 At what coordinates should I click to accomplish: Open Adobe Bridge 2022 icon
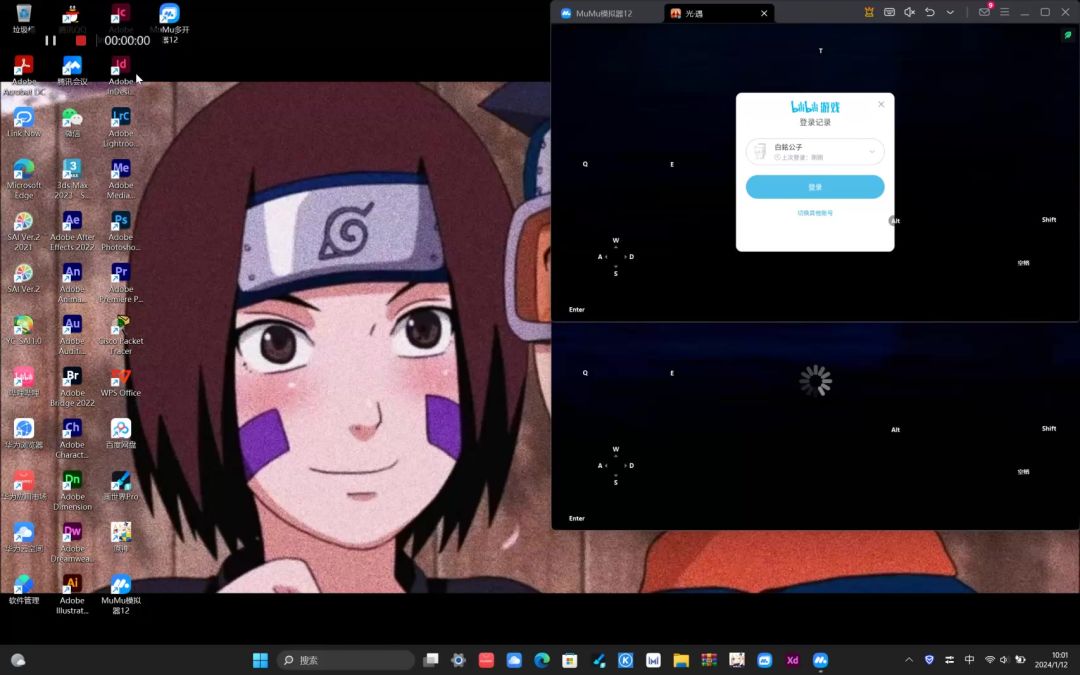point(72,387)
